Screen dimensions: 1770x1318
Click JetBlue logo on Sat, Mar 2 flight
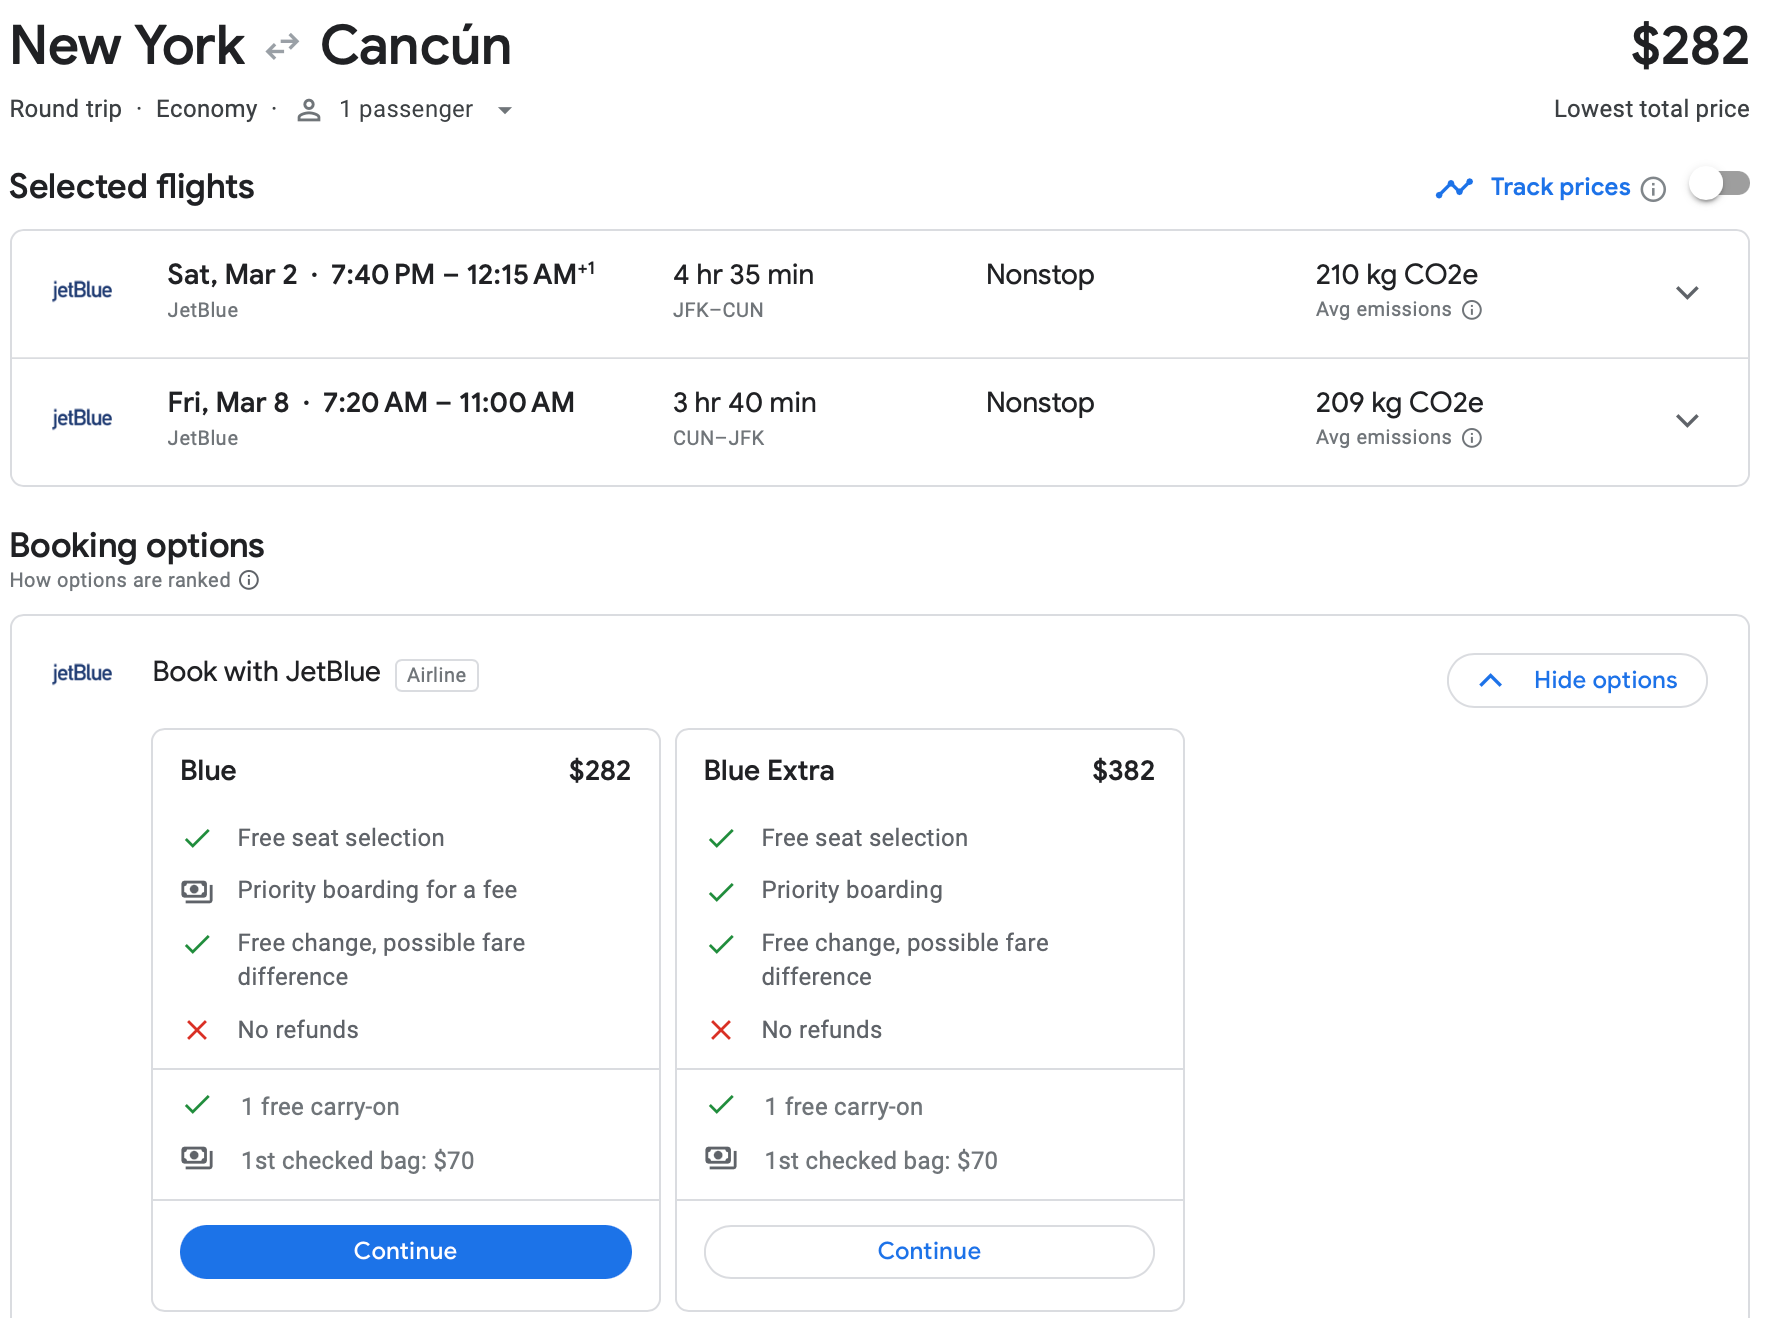pyautogui.click(x=82, y=290)
